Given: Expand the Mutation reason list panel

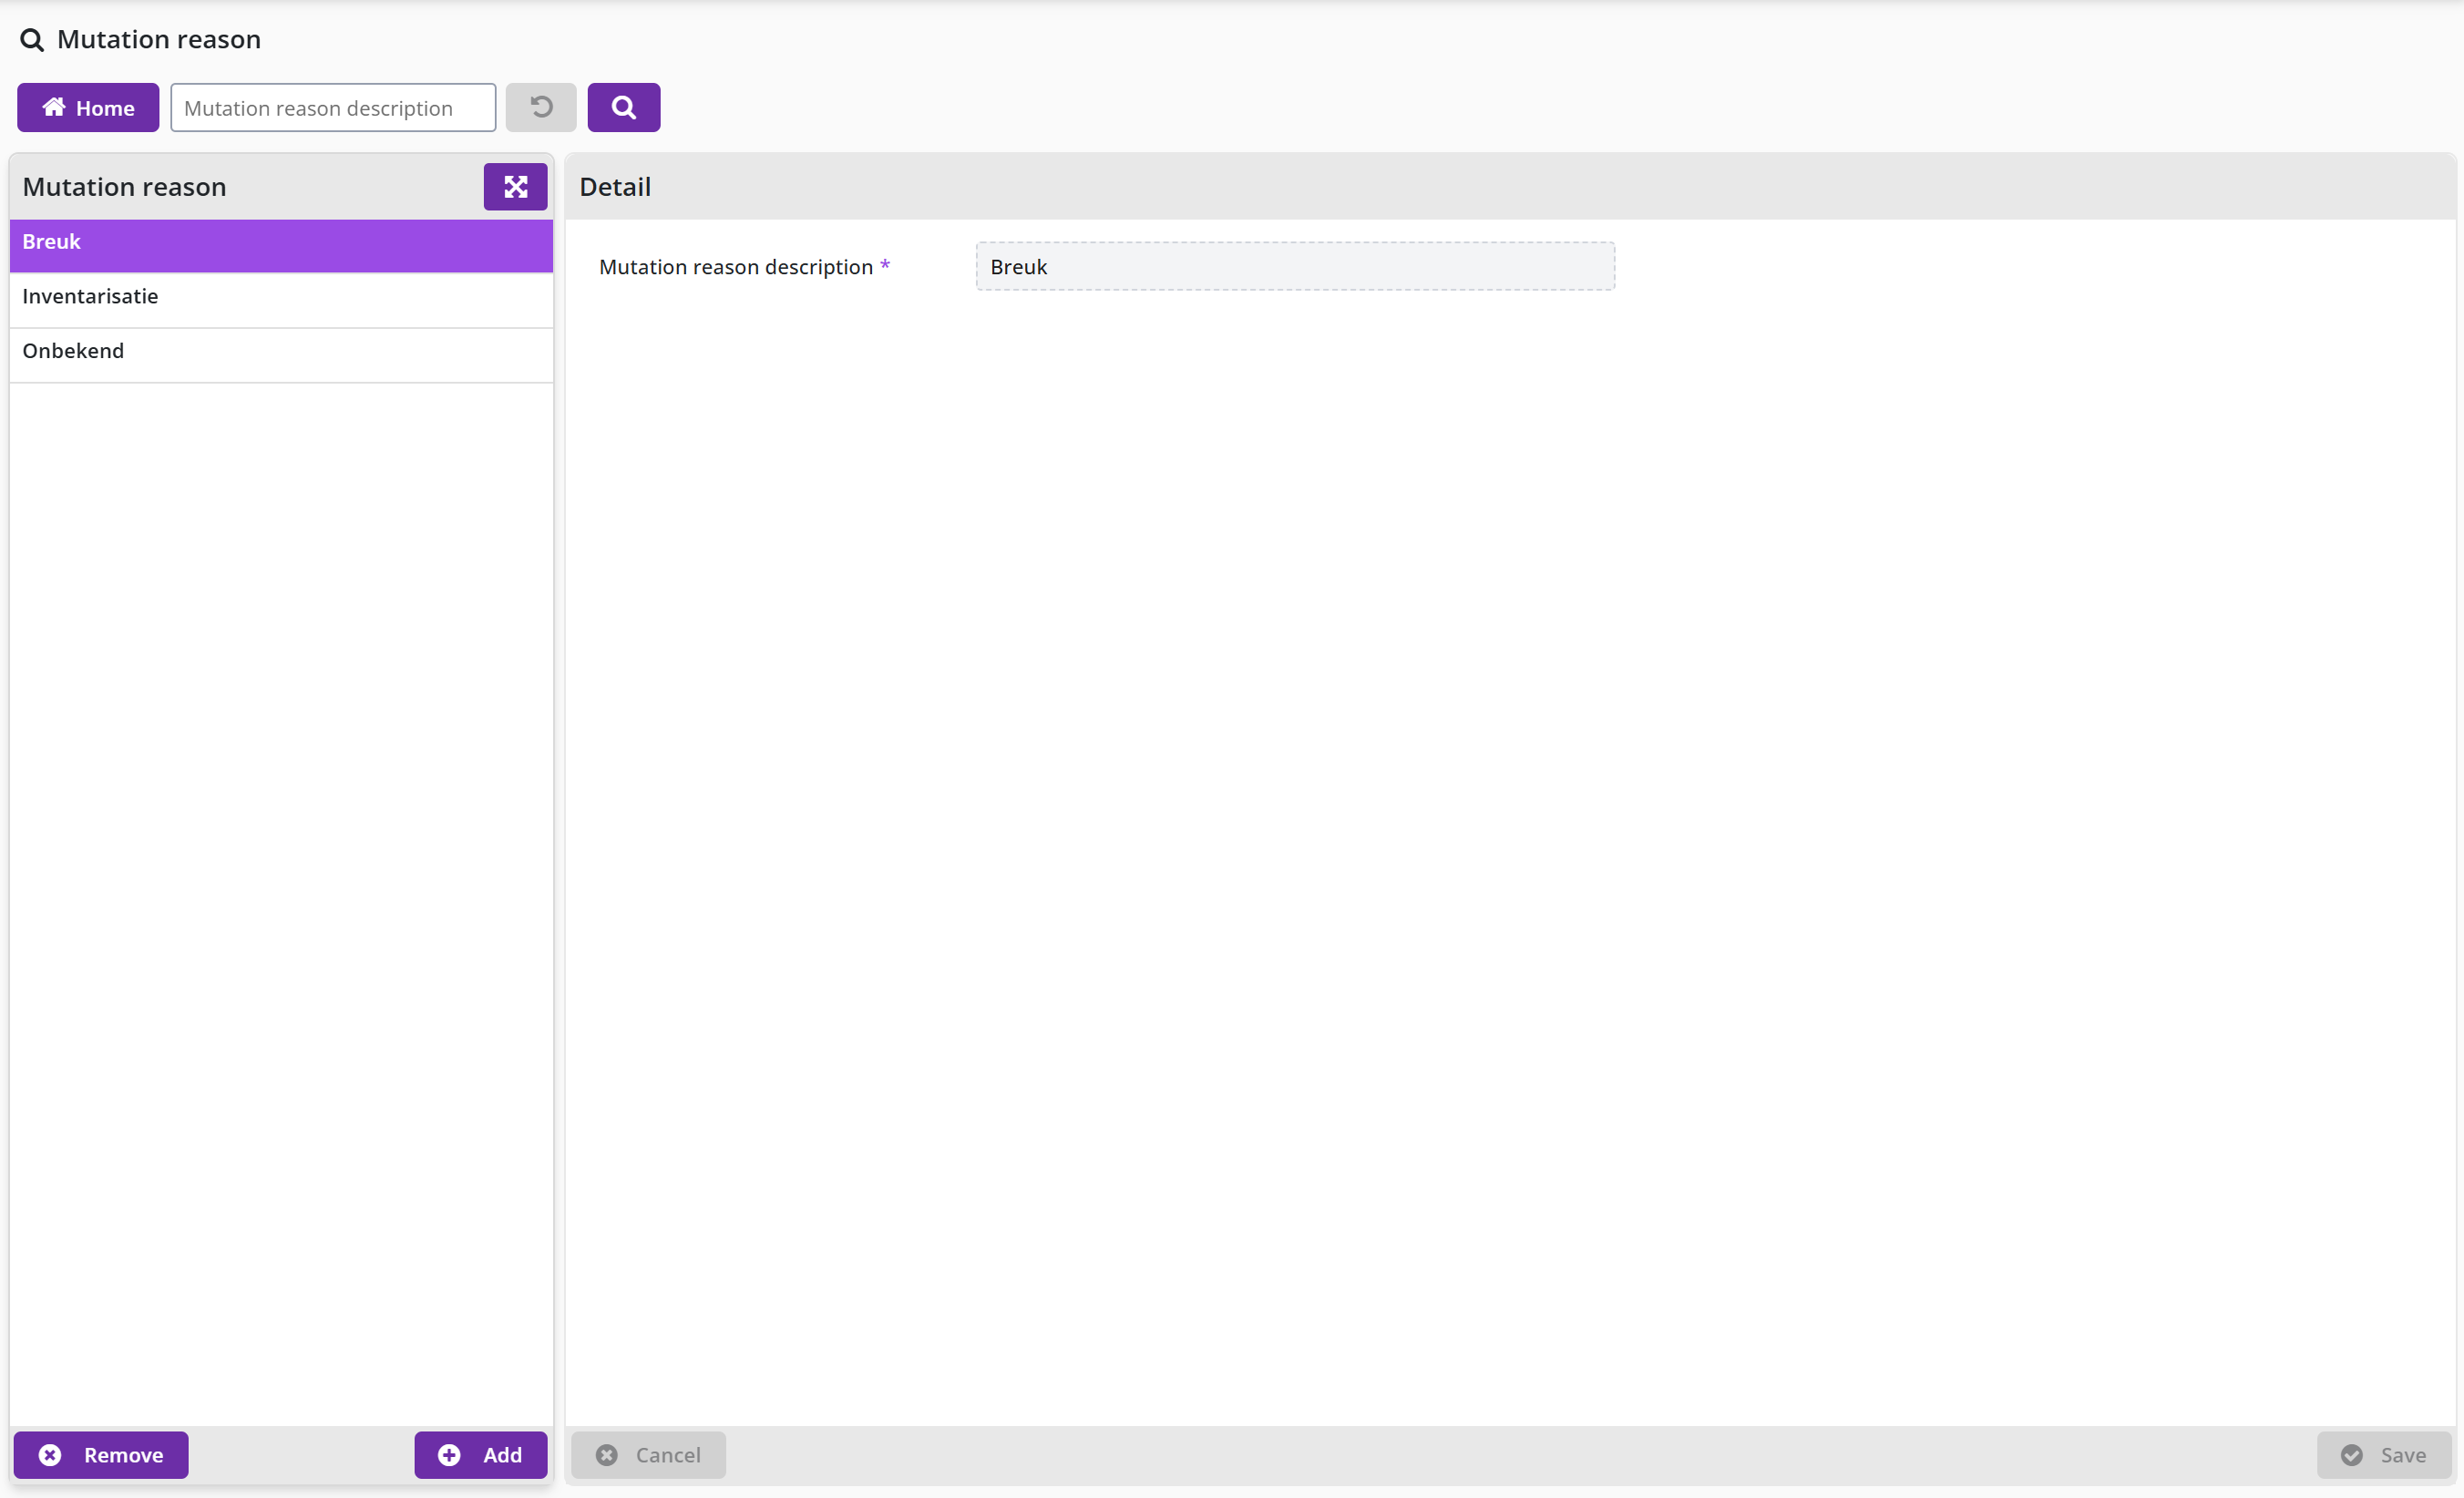Looking at the screenshot, I should [x=515, y=187].
